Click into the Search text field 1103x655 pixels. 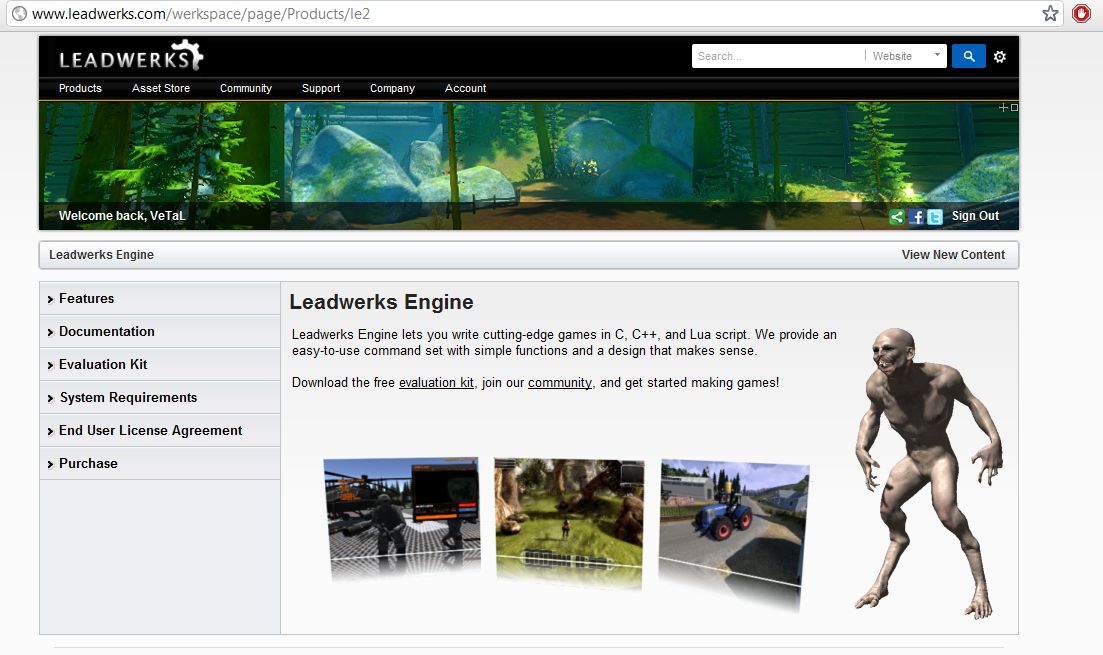(x=778, y=56)
